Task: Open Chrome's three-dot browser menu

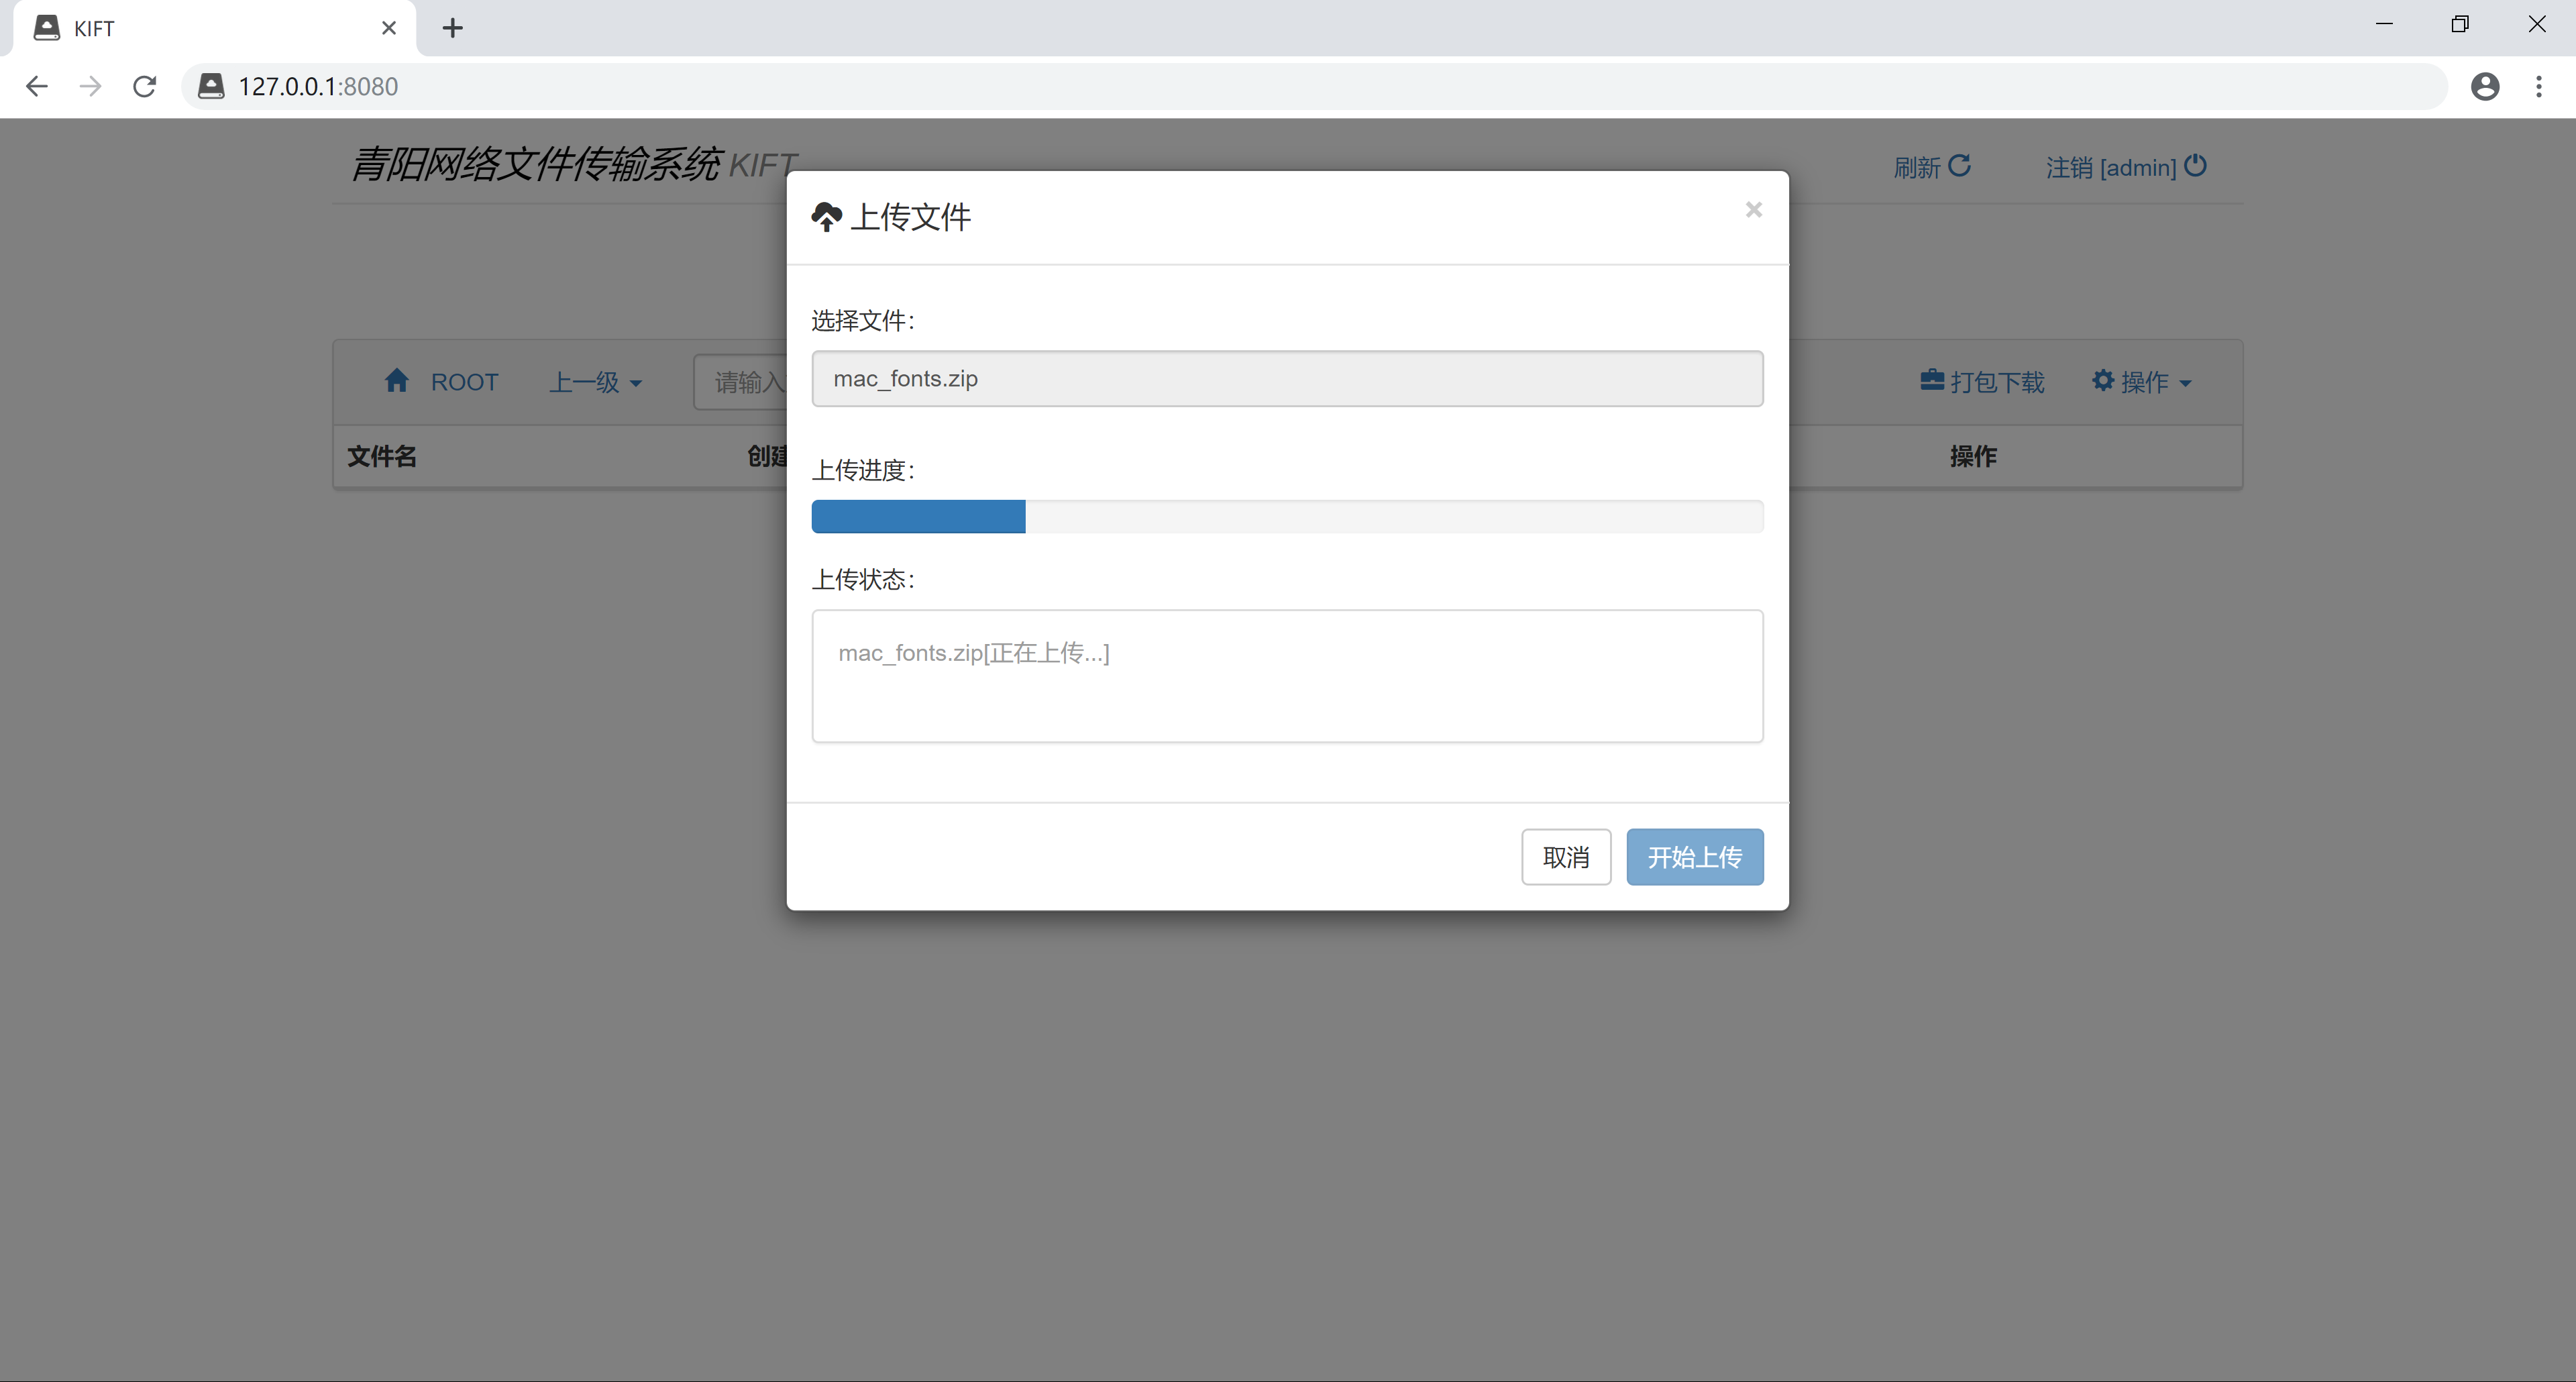Action: pos(2540,86)
